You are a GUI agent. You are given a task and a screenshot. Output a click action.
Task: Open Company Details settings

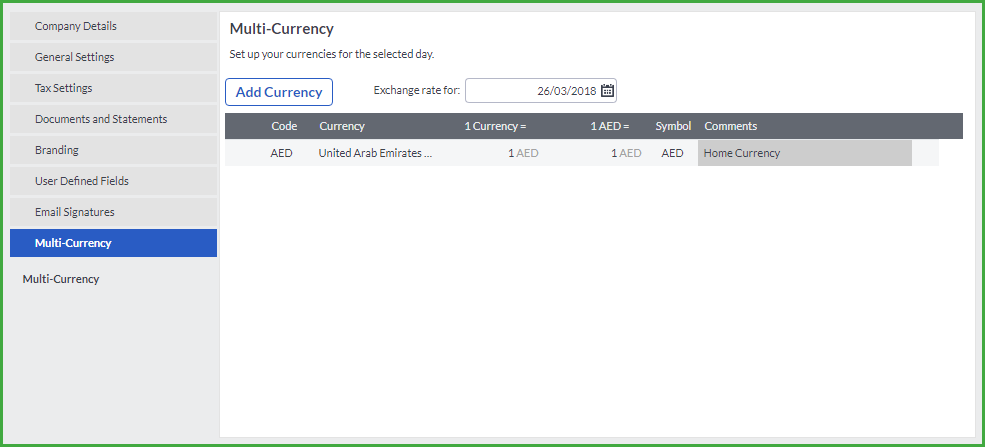pyautogui.click(x=114, y=26)
